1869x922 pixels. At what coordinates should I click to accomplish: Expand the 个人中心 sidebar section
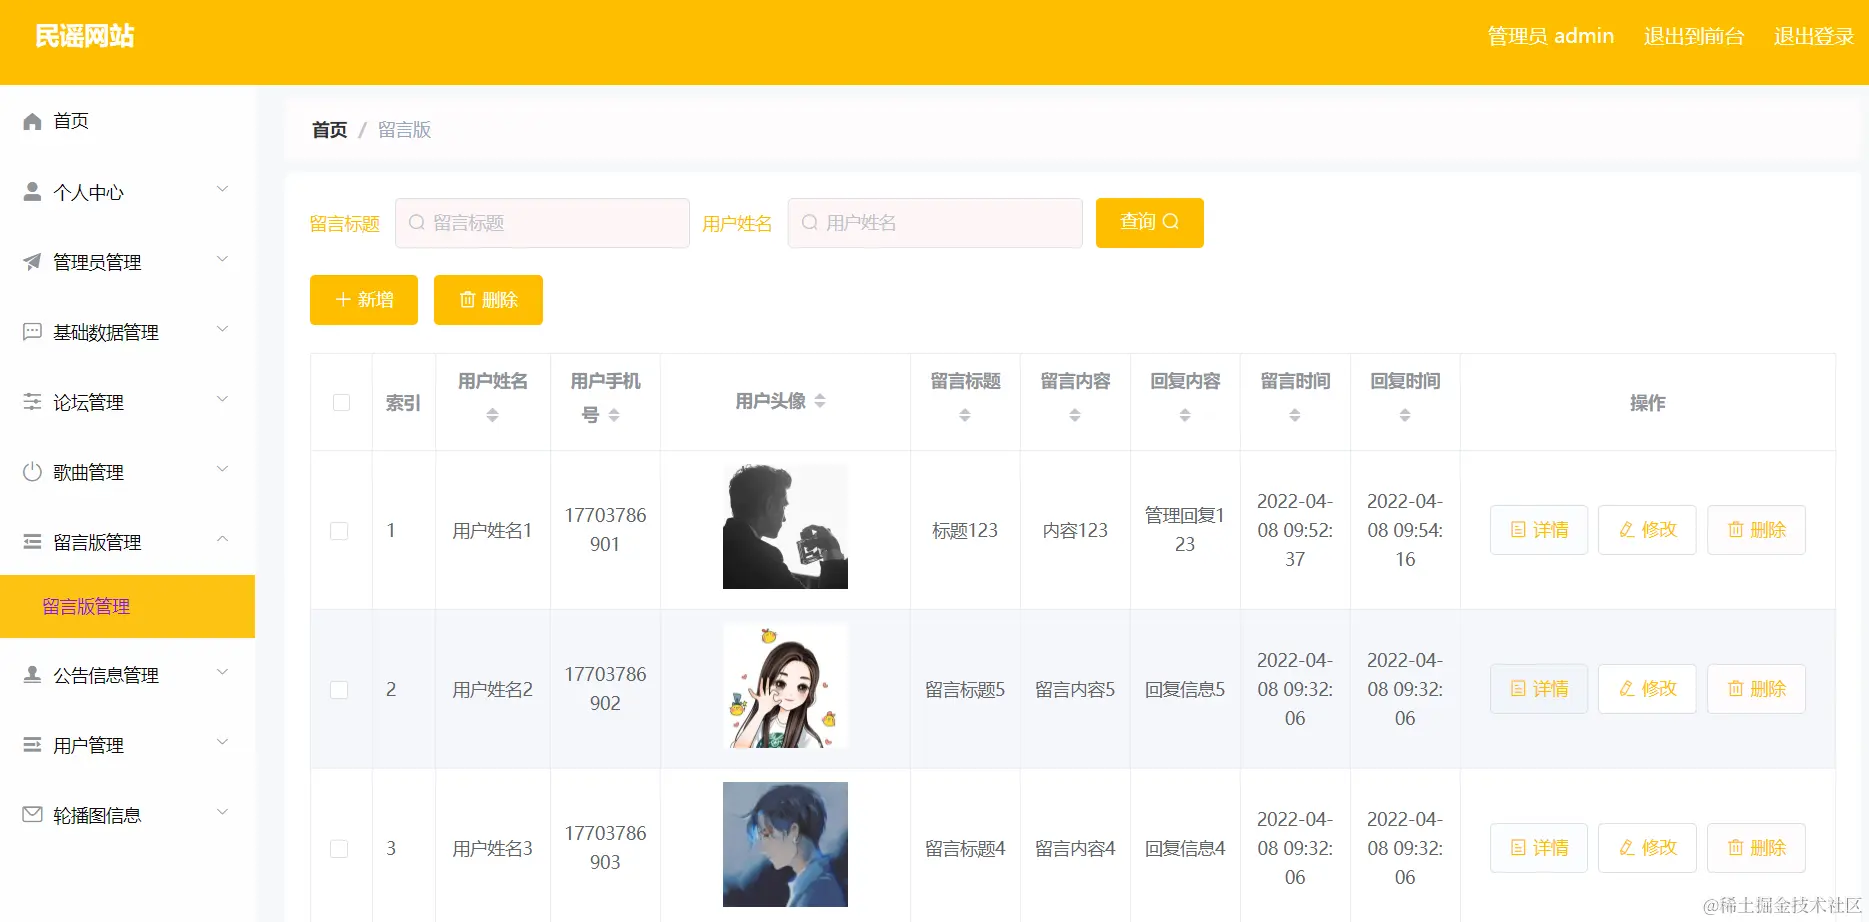221,189
